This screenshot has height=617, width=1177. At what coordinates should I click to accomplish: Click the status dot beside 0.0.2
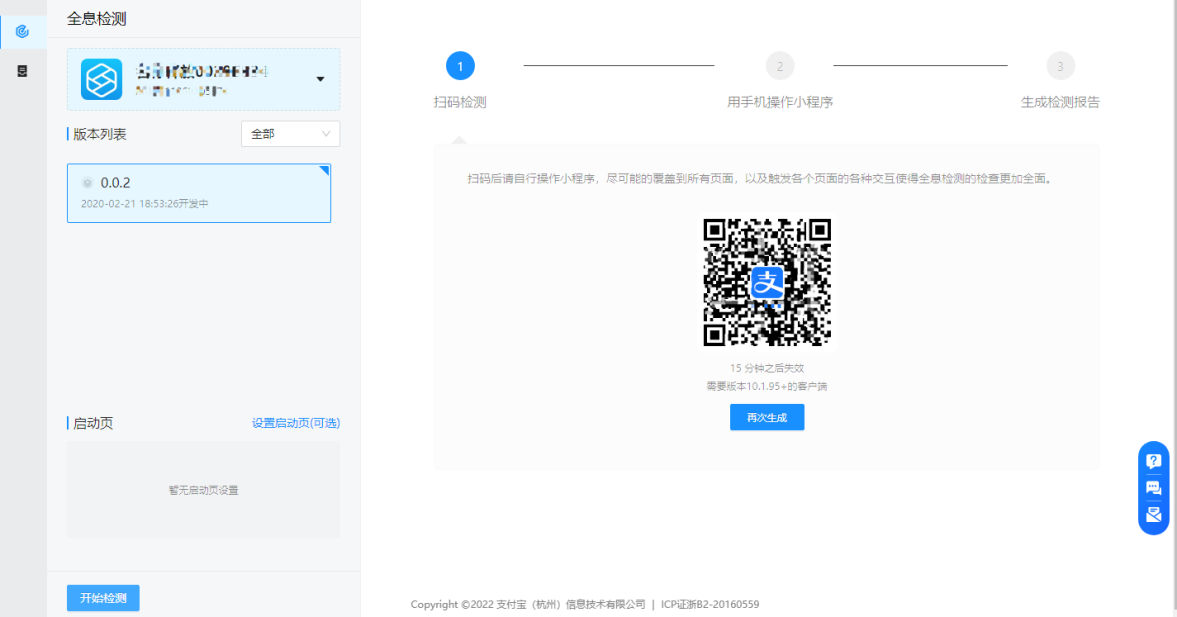(x=87, y=182)
